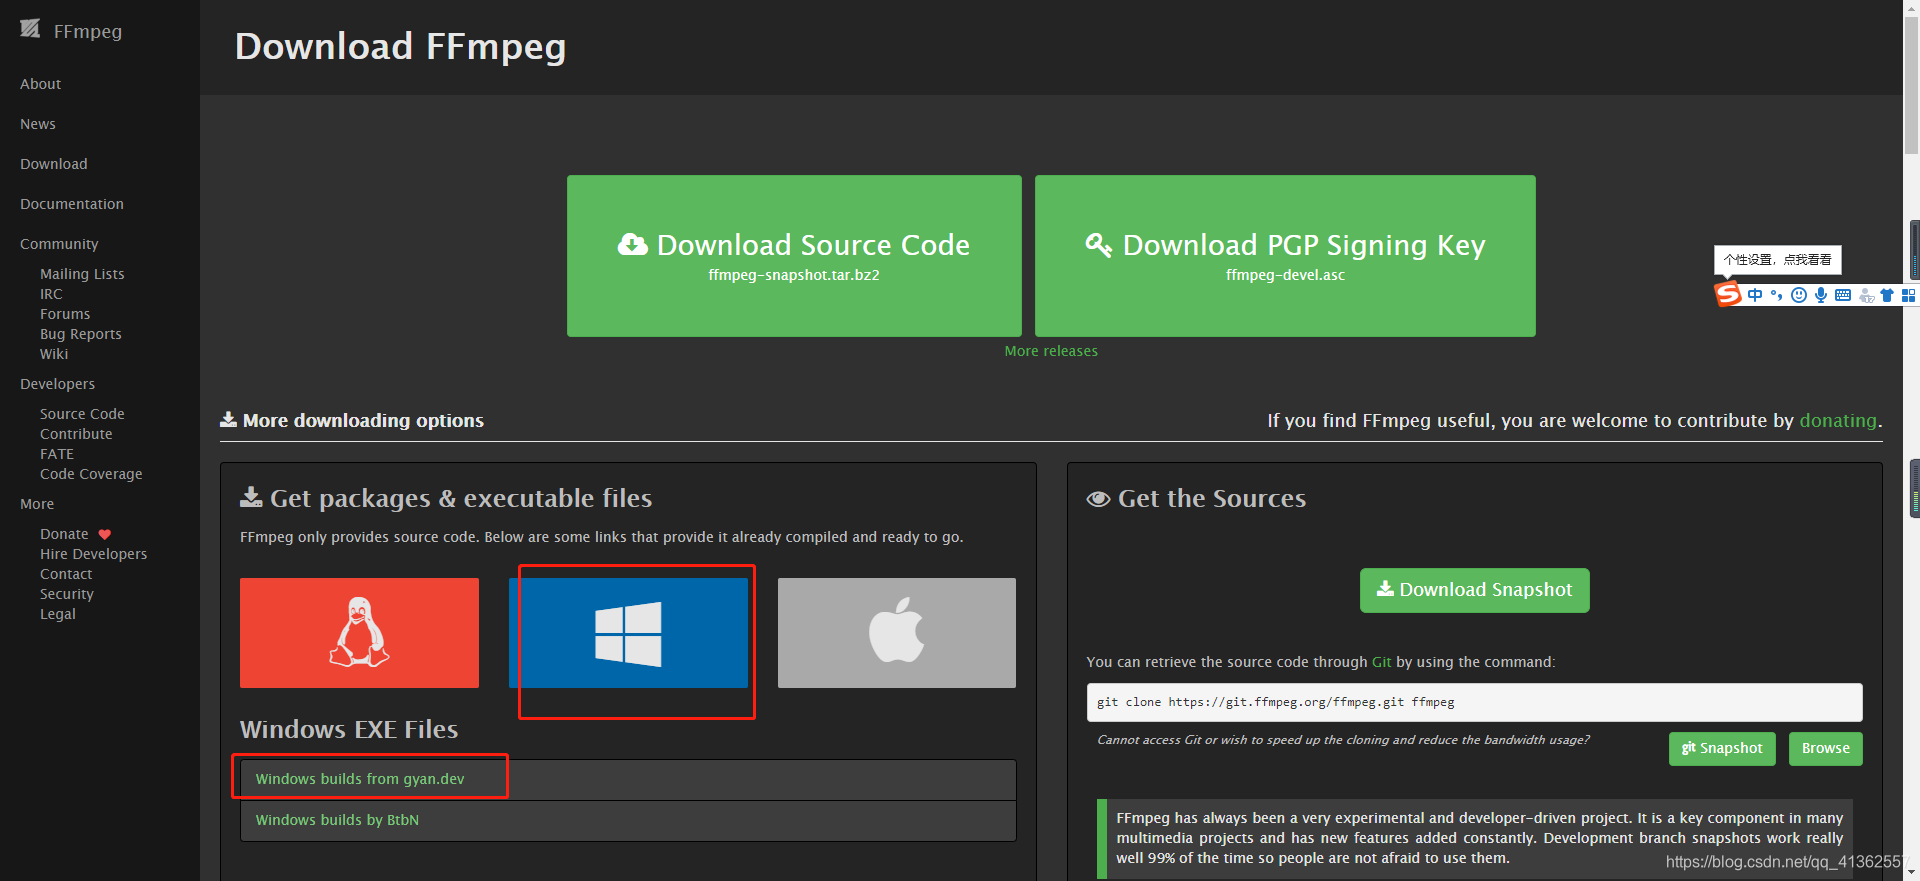Open the More sidebar item
Image resolution: width=1920 pixels, height=881 pixels.
pyautogui.click(x=37, y=504)
